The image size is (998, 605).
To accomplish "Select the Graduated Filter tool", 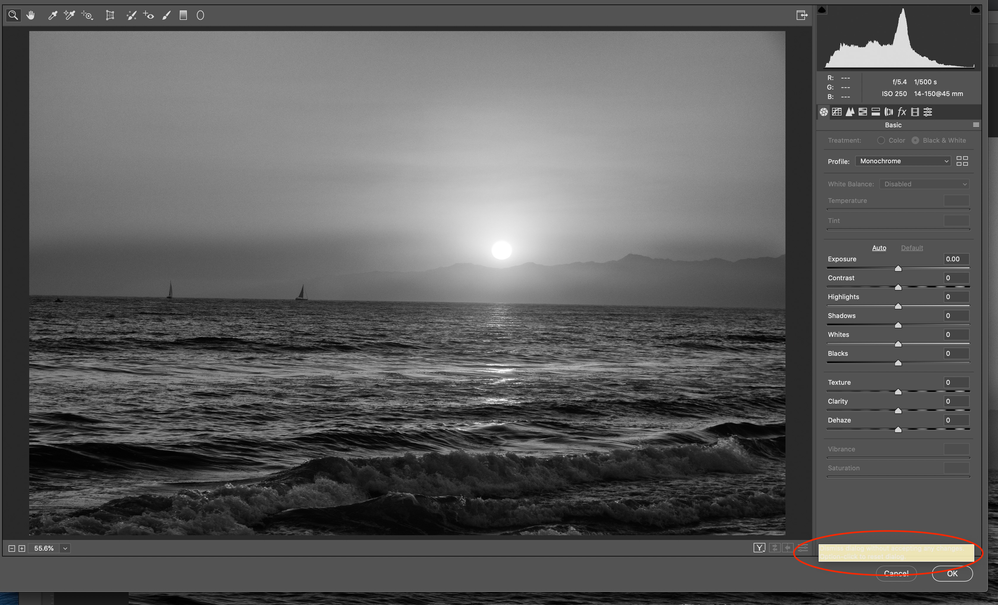I will pyautogui.click(x=183, y=15).
